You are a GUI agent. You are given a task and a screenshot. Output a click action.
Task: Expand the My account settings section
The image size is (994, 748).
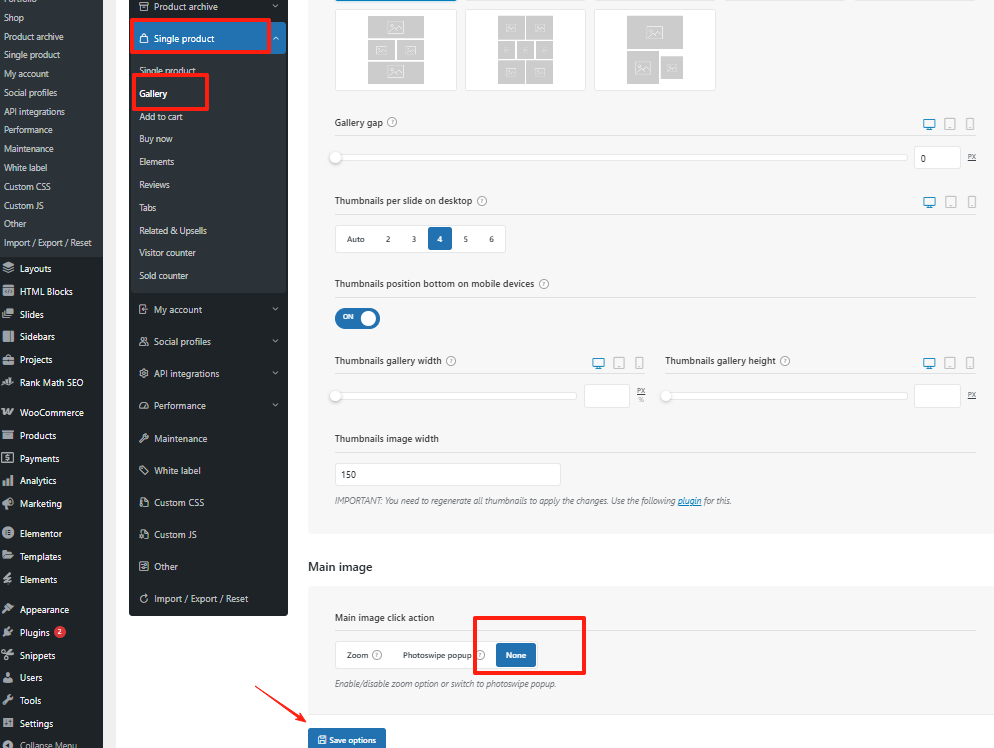point(207,309)
